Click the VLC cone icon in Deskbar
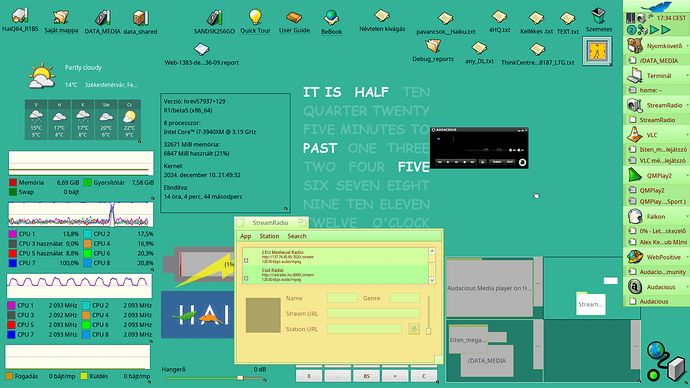 click(x=635, y=135)
